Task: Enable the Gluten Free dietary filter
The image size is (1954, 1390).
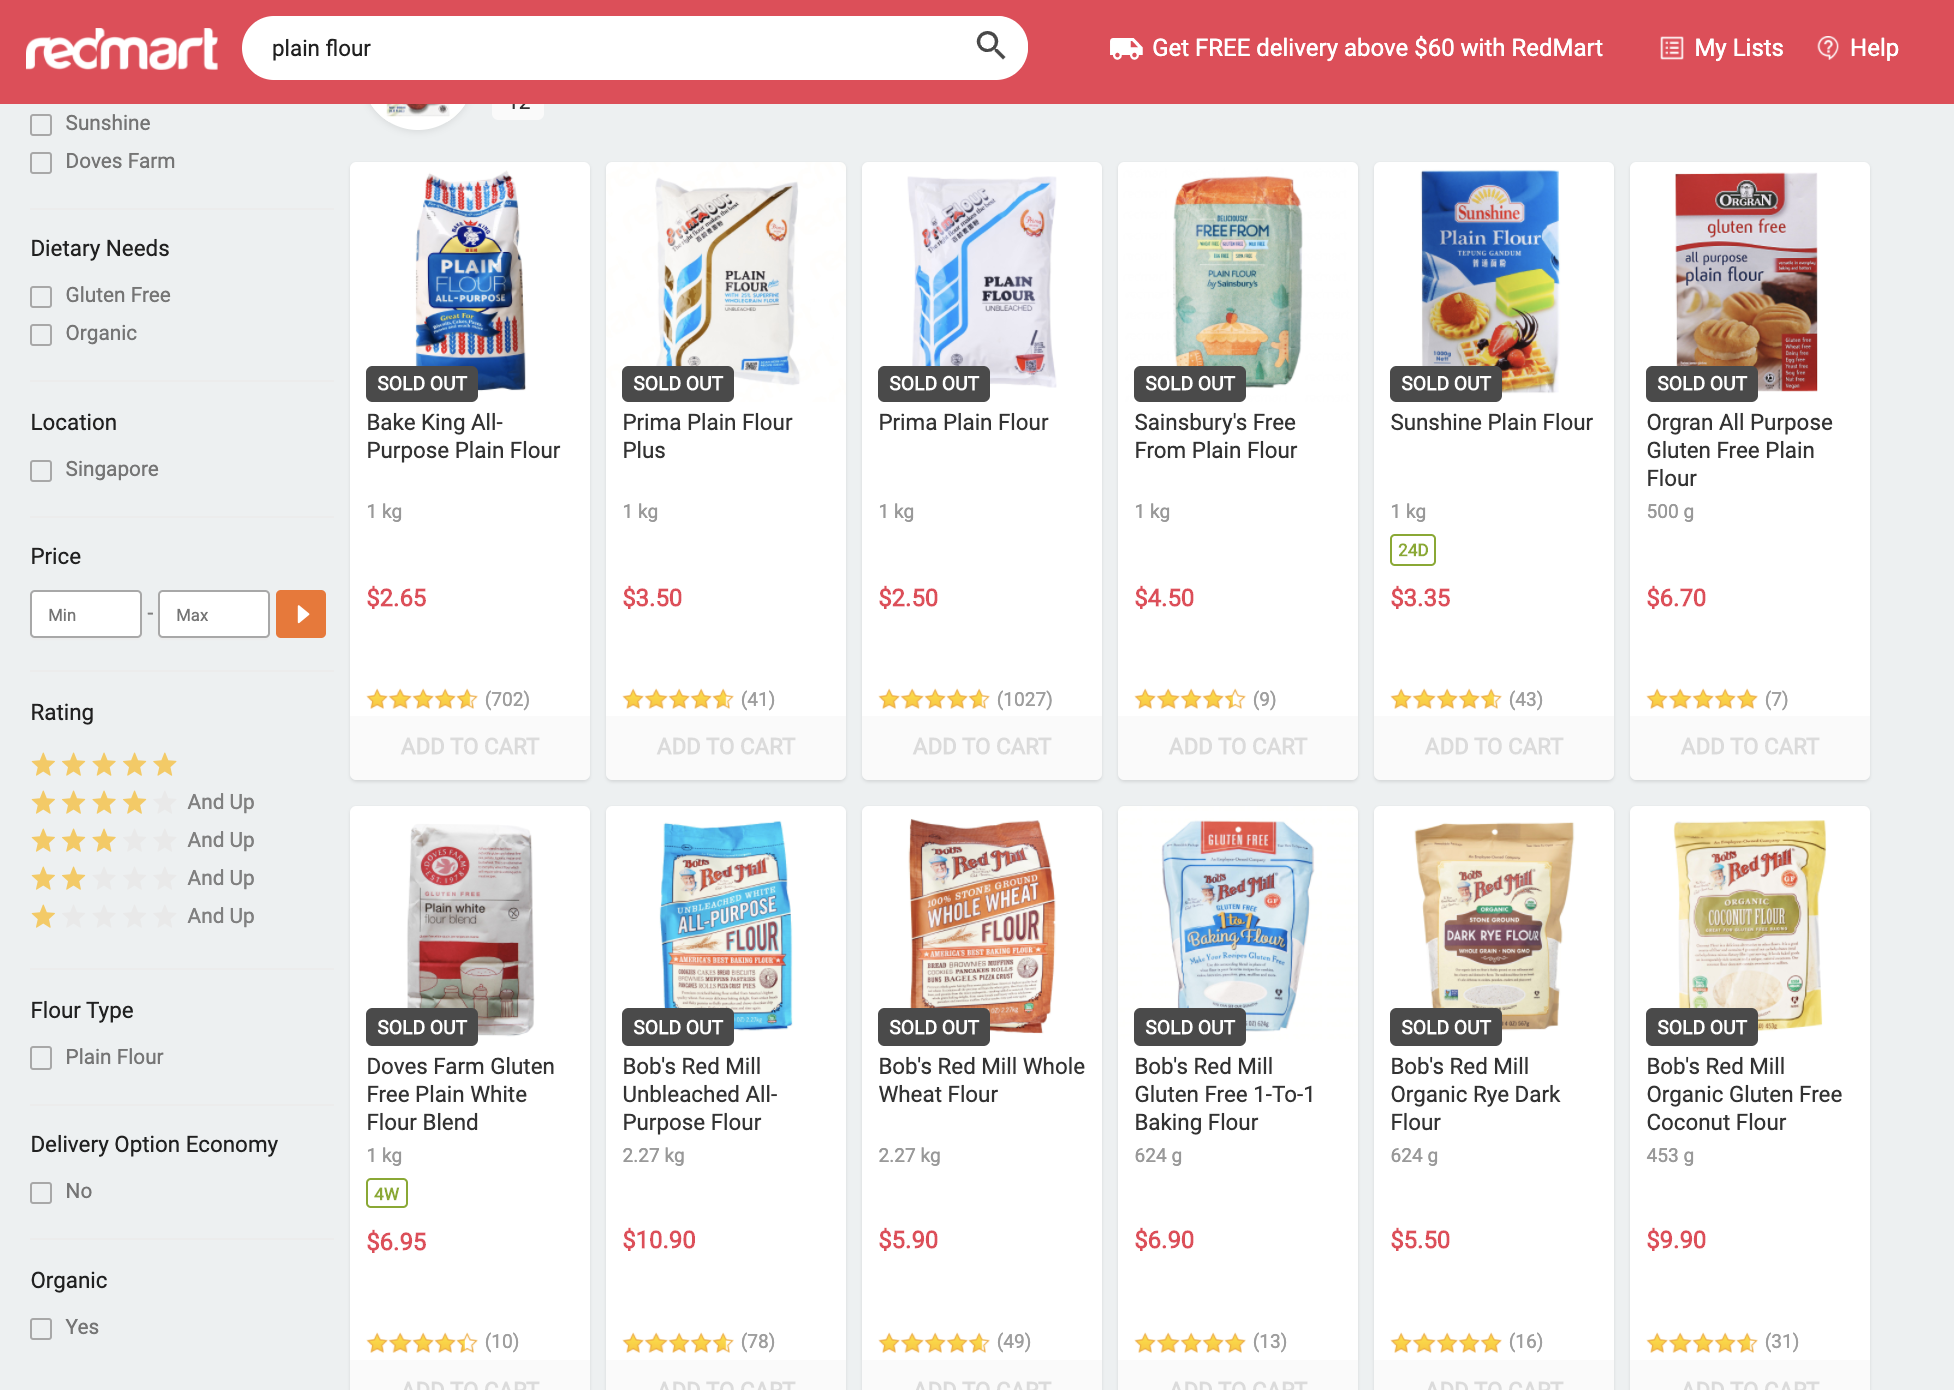Action: click(x=41, y=296)
